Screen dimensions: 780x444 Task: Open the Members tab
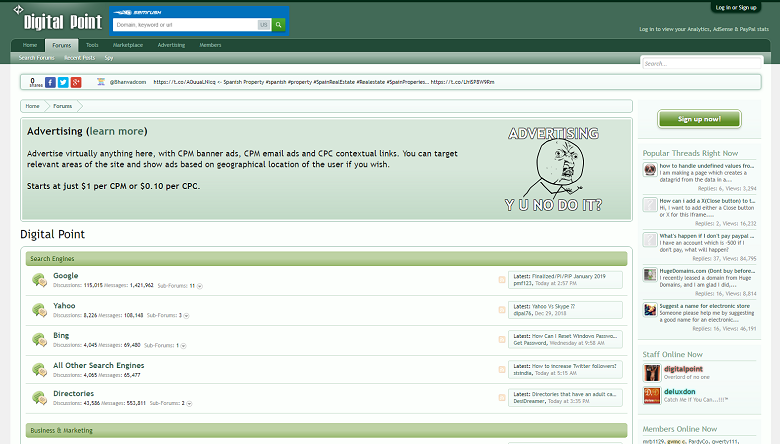click(210, 45)
